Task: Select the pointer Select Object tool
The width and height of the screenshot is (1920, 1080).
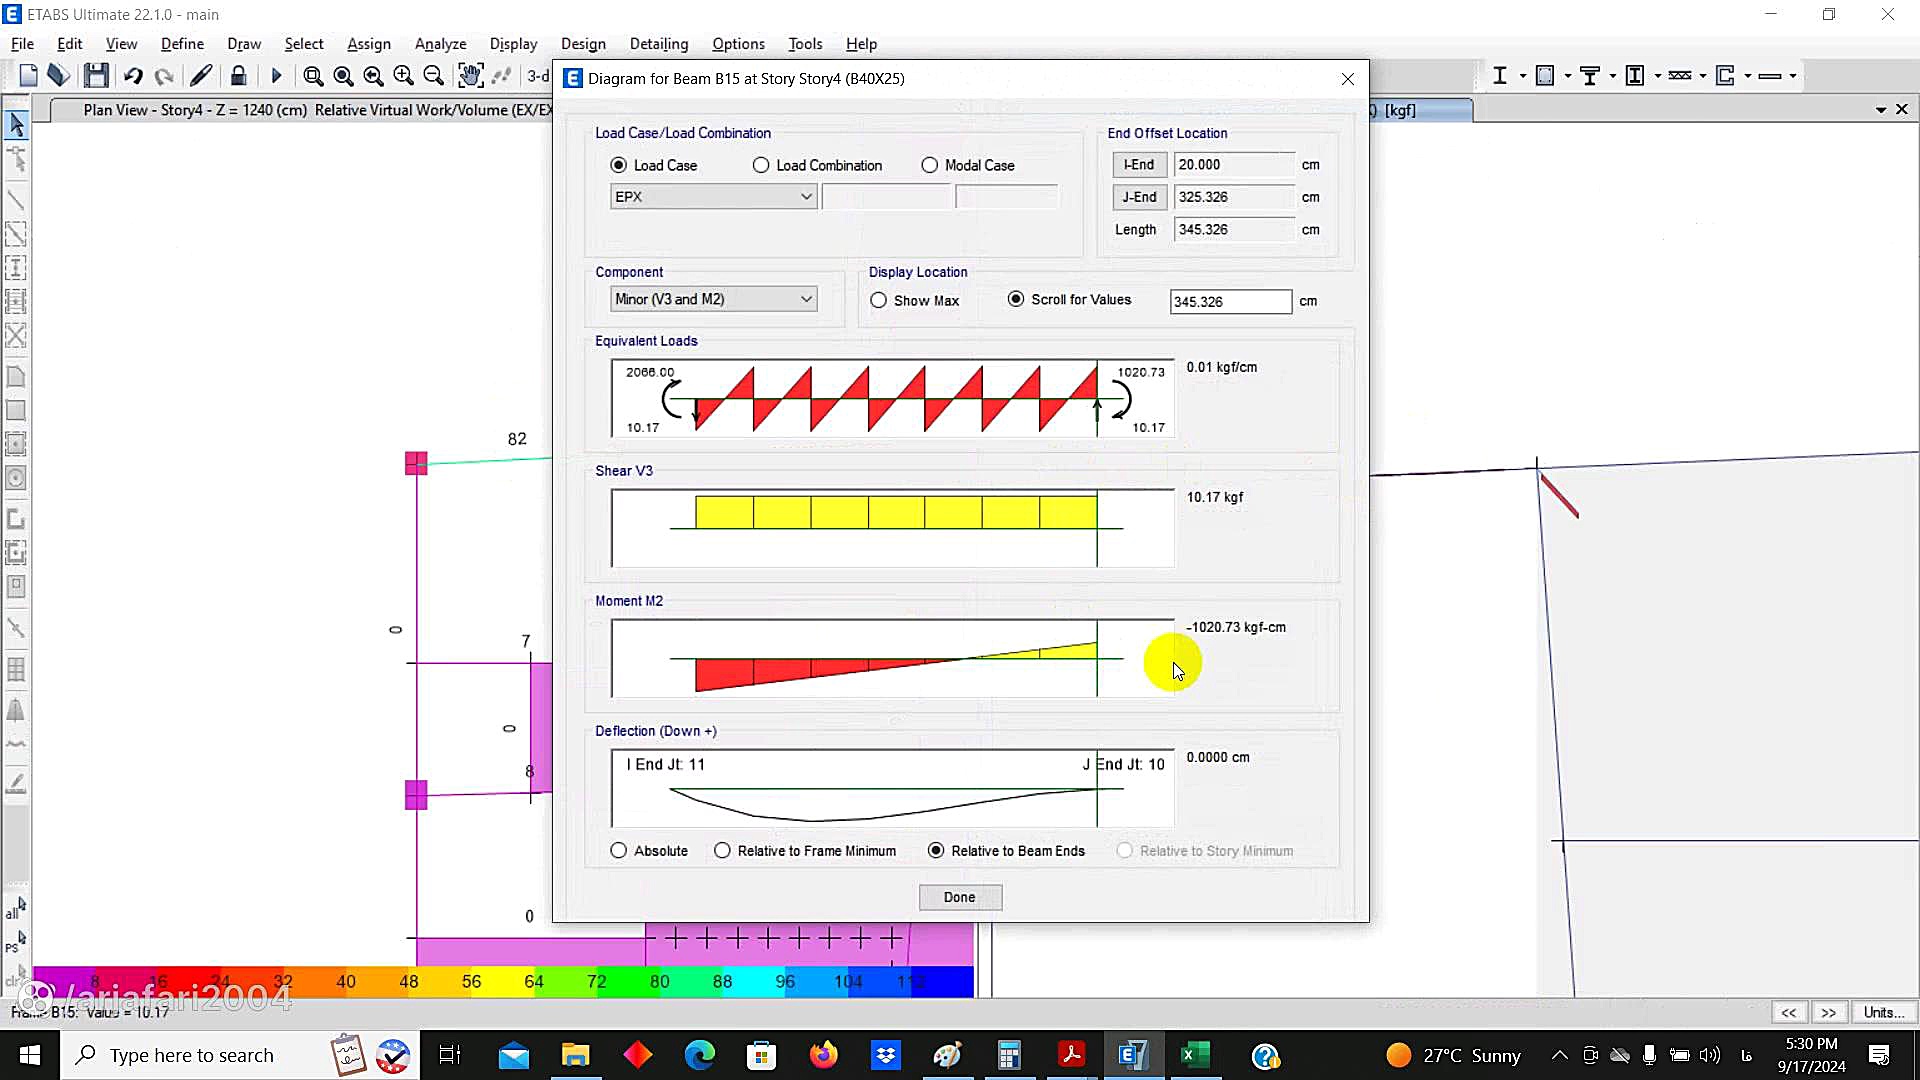Action: tap(16, 125)
